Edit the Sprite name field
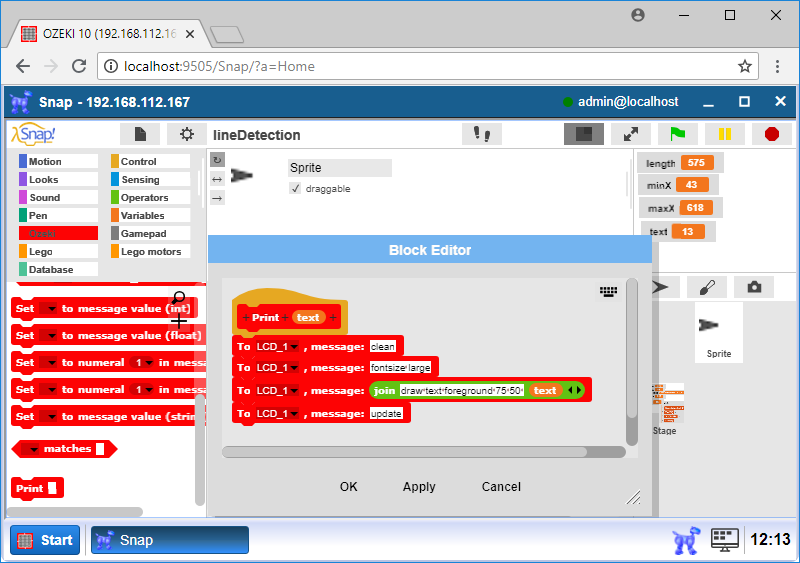The width and height of the screenshot is (800, 563). pyautogui.click(x=340, y=167)
